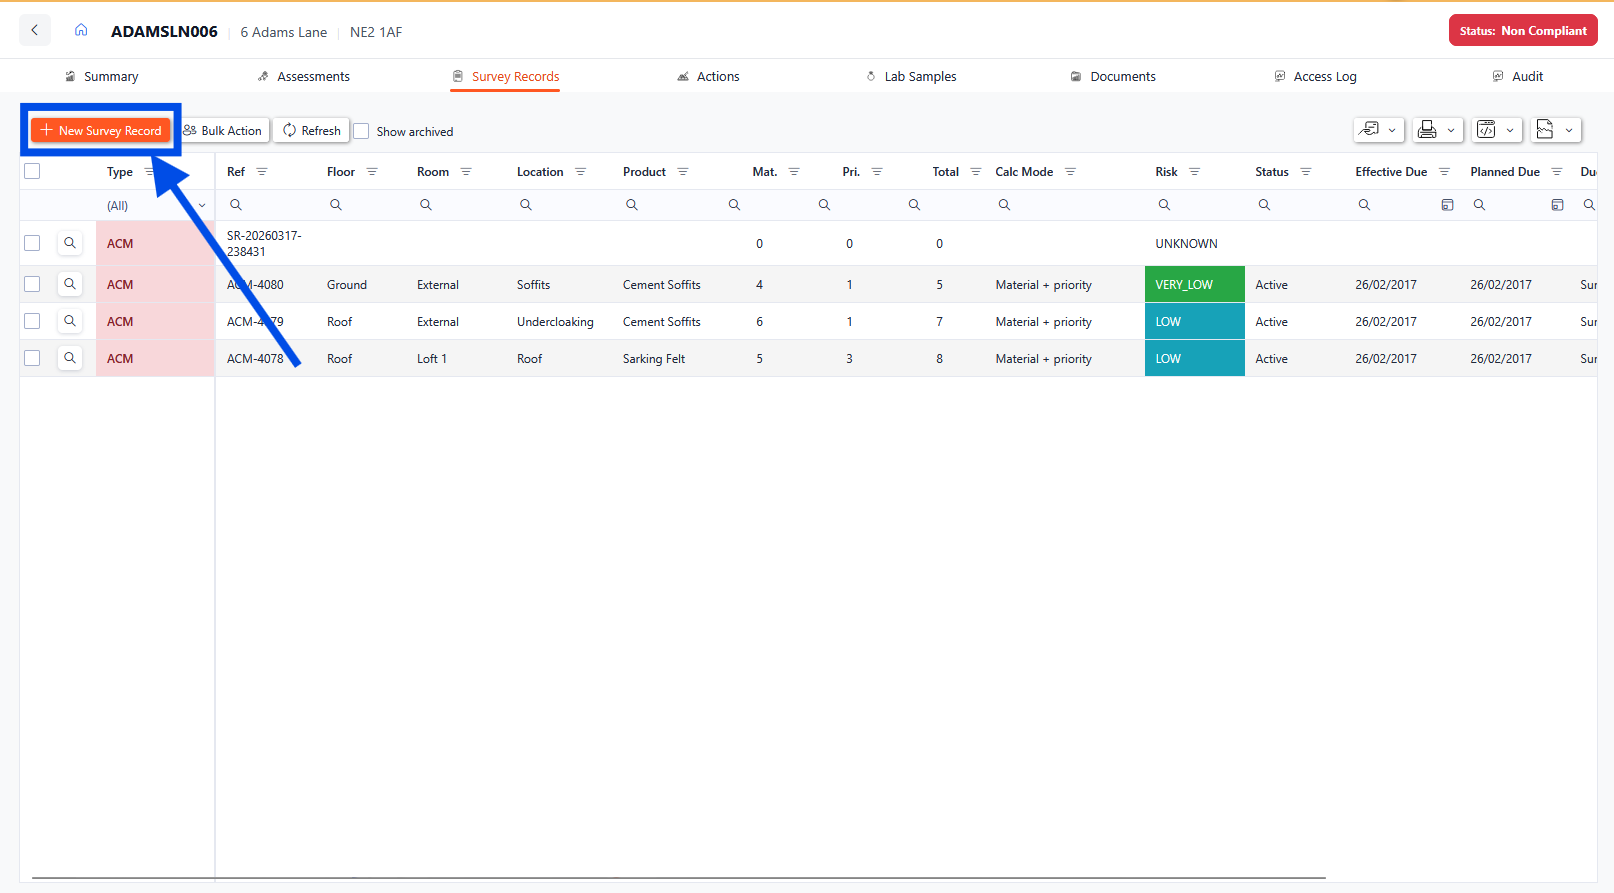The width and height of the screenshot is (1614, 893).
Task: Switch to the Assessments tab
Action: pos(312,76)
